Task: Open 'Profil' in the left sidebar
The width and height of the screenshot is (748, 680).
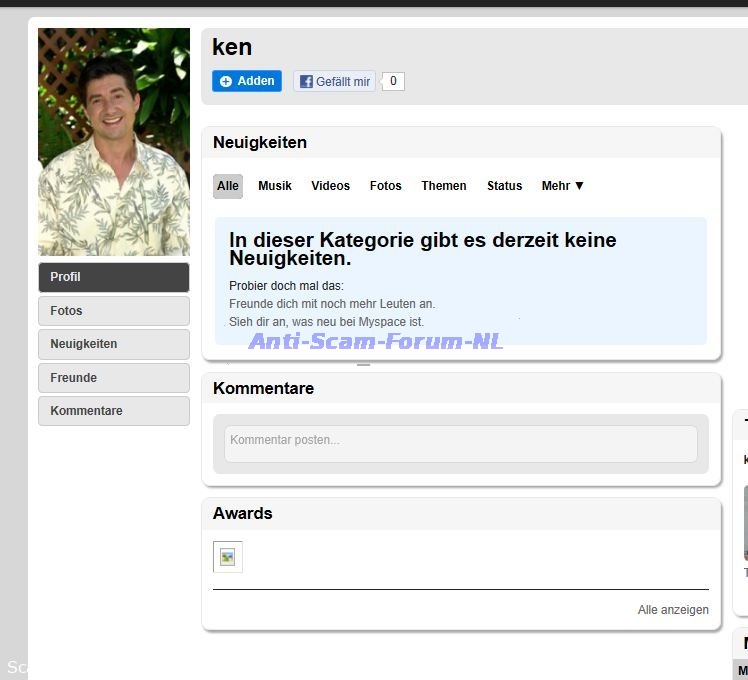Action: (114, 277)
